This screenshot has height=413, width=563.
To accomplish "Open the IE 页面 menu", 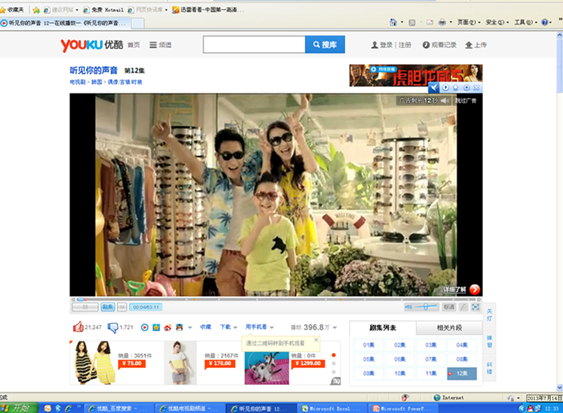I will coord(469,22).
